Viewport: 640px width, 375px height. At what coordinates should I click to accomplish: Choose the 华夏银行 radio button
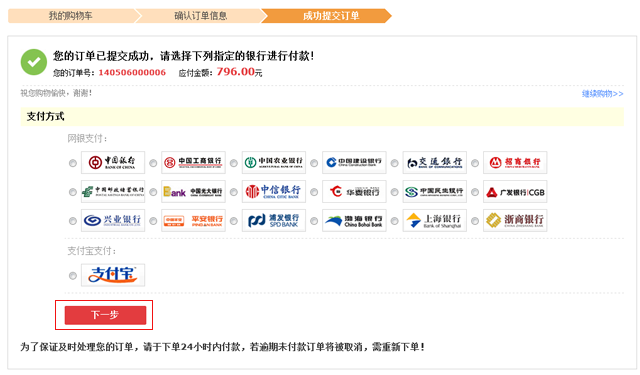pyautogui.click(x=314, y=192)
